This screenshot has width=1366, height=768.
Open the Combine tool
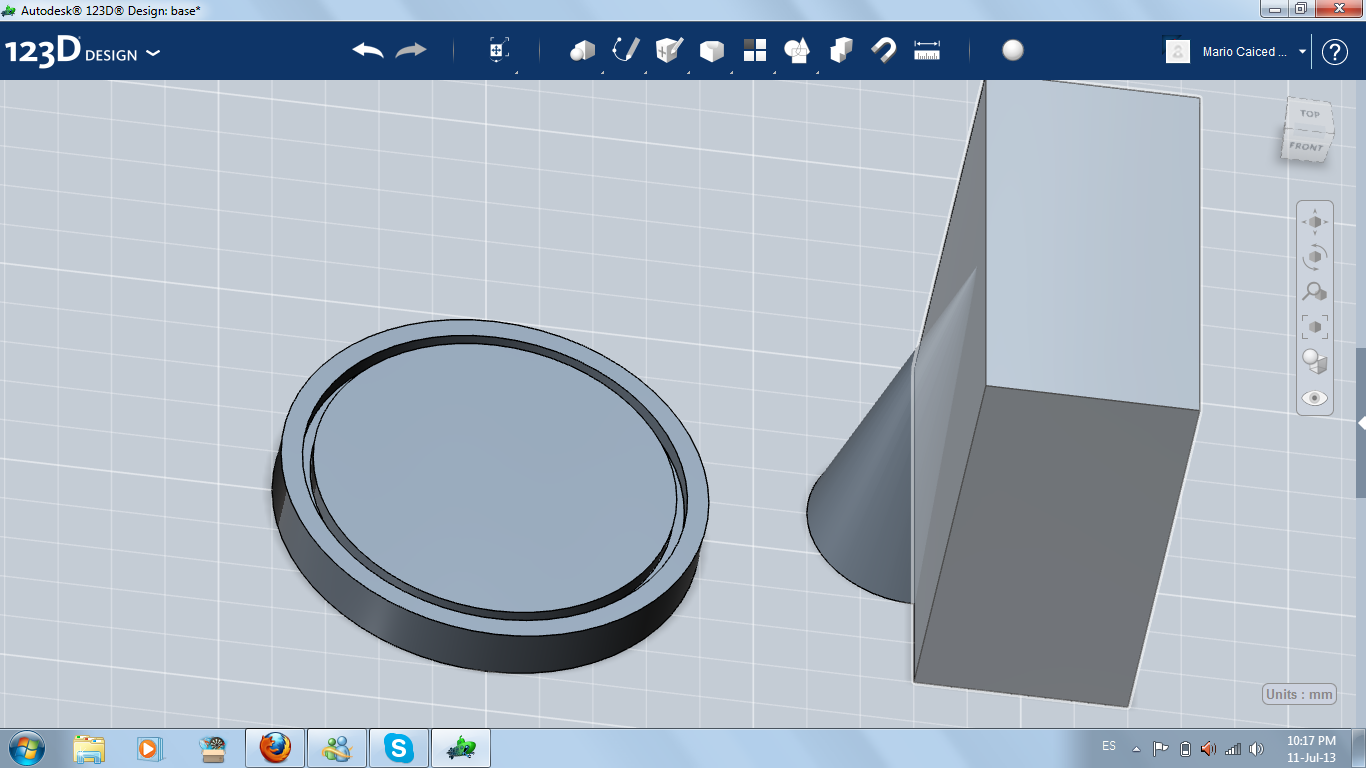pyautogui.click(x=841, y=50)
